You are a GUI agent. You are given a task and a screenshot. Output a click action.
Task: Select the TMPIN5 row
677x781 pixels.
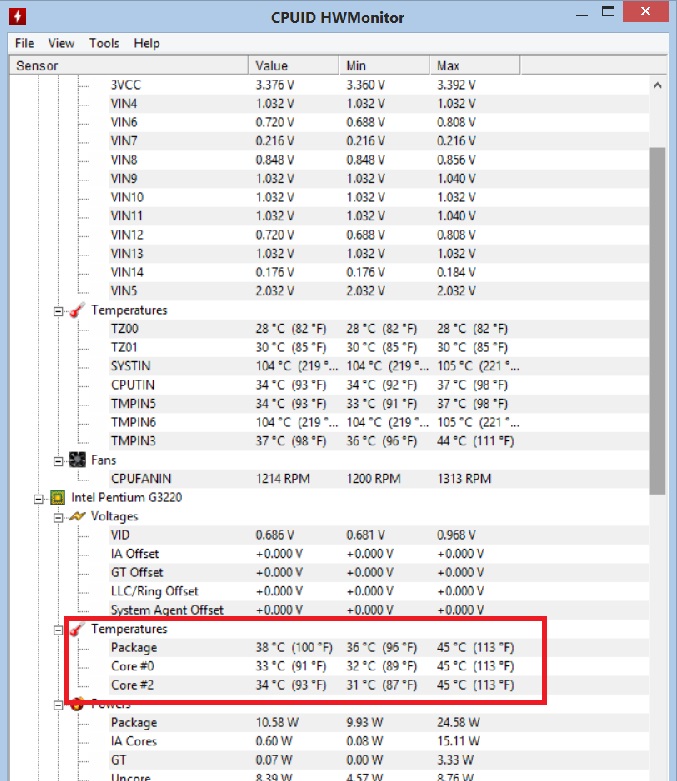click(379, 403)
